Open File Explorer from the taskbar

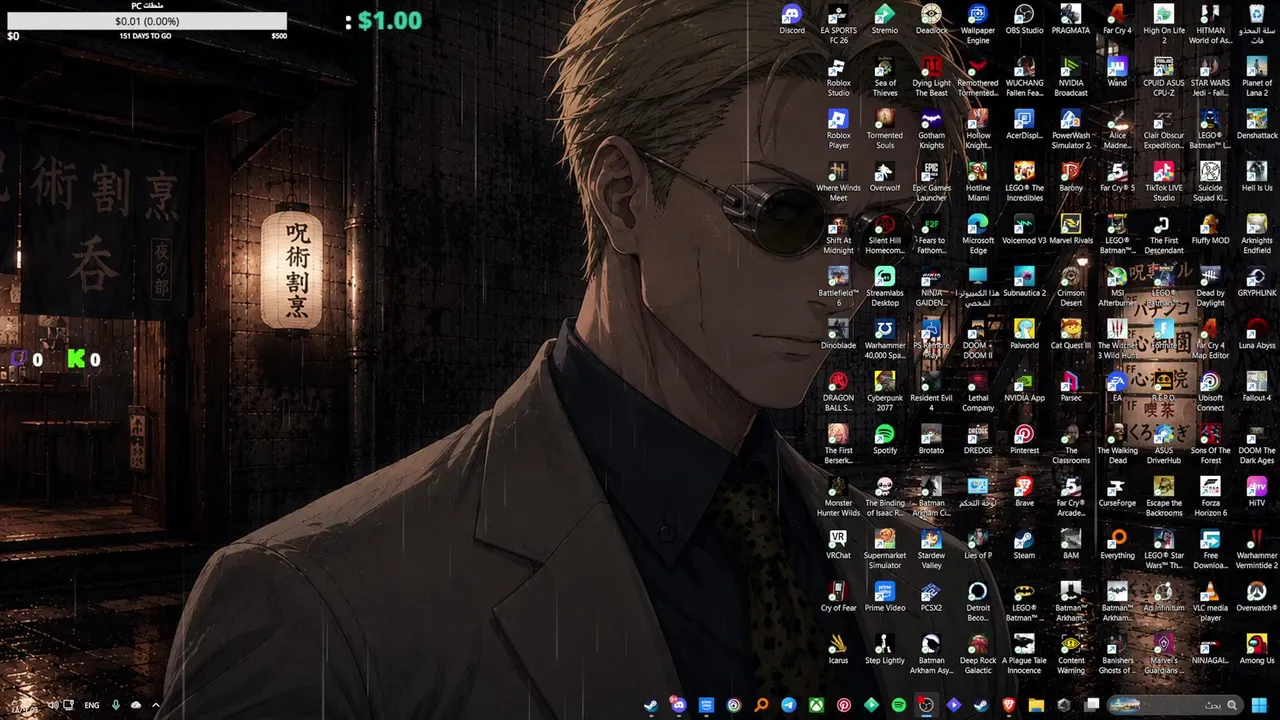click(x=1036, y=705)
